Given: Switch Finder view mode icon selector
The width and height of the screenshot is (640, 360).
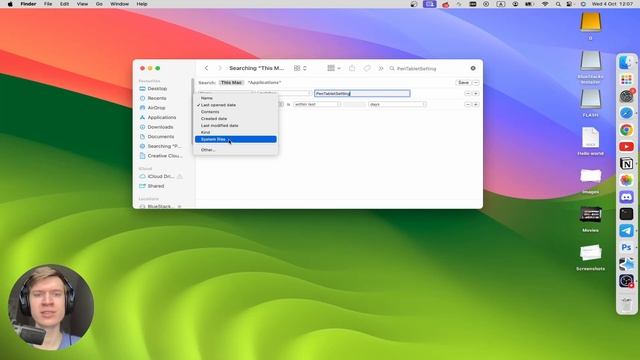Looking at the screenshot, I should (300, 68).
